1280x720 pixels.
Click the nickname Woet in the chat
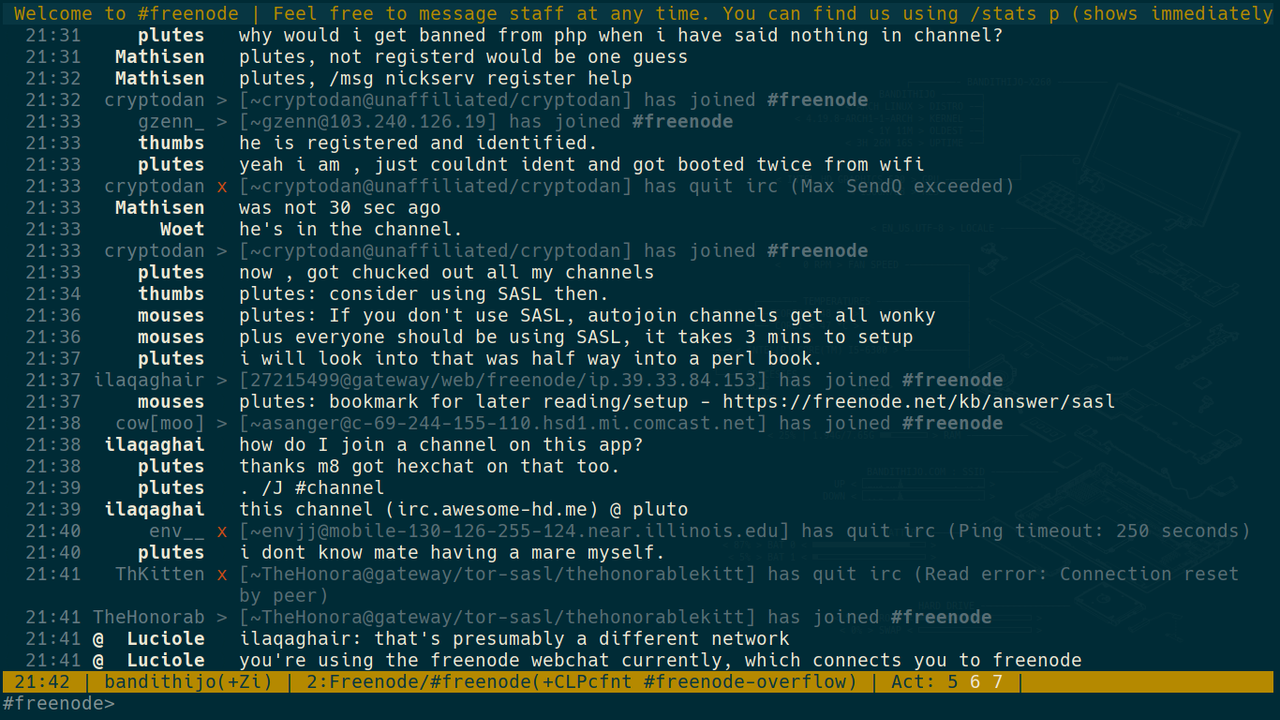click(182, 229)
